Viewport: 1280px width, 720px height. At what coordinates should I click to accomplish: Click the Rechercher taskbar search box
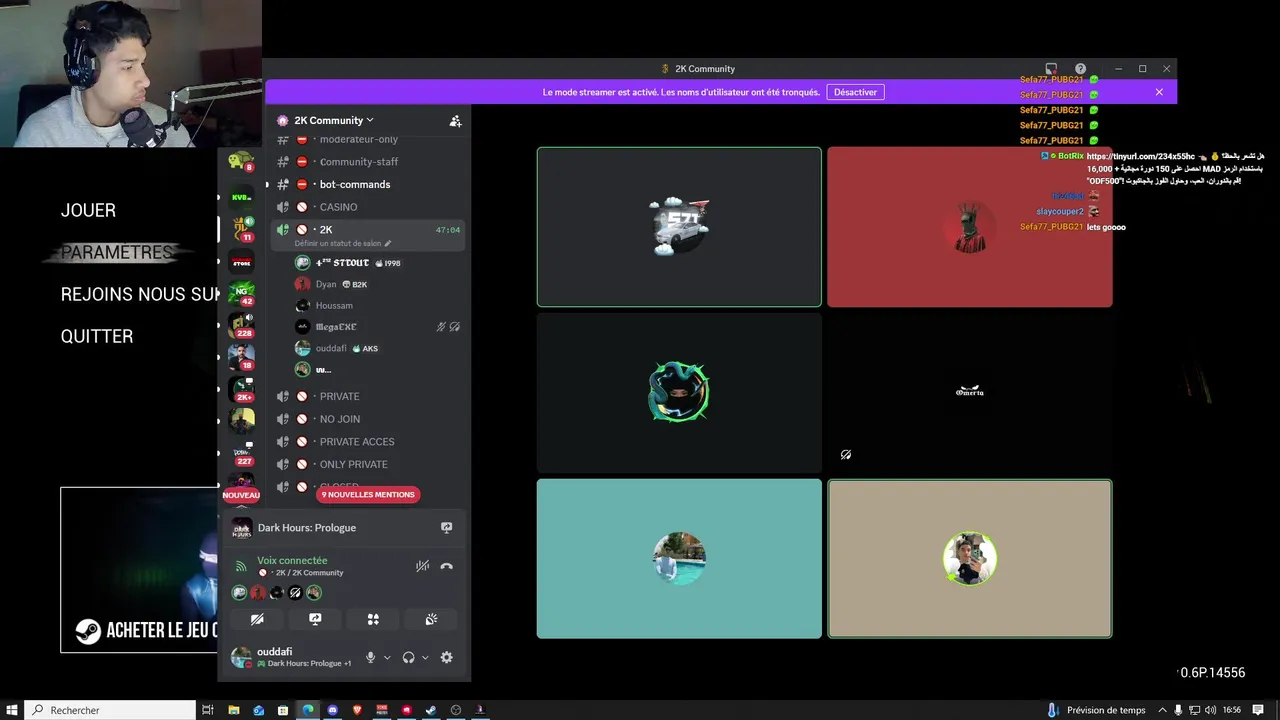pos(110,710)
